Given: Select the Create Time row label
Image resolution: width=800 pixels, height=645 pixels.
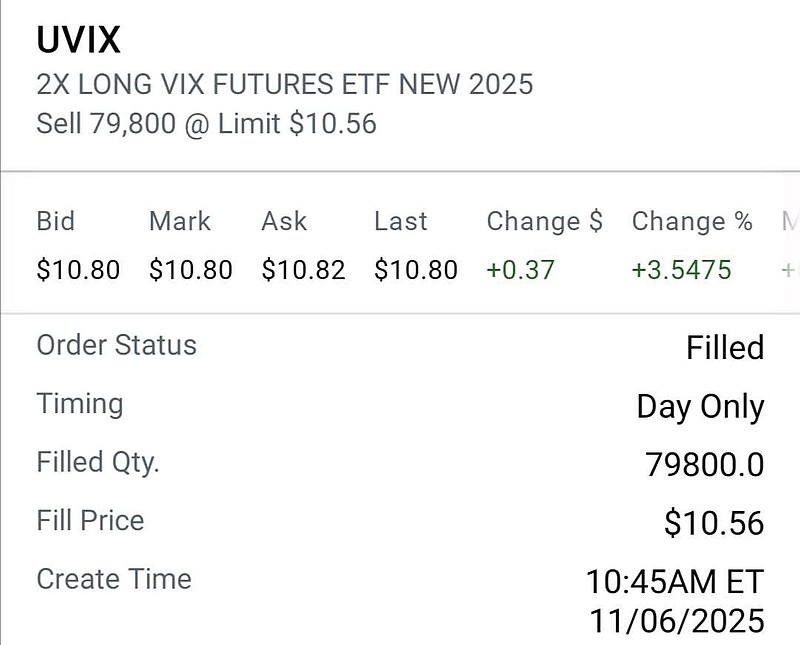Looking at the screenshot, I should point(114,579).
